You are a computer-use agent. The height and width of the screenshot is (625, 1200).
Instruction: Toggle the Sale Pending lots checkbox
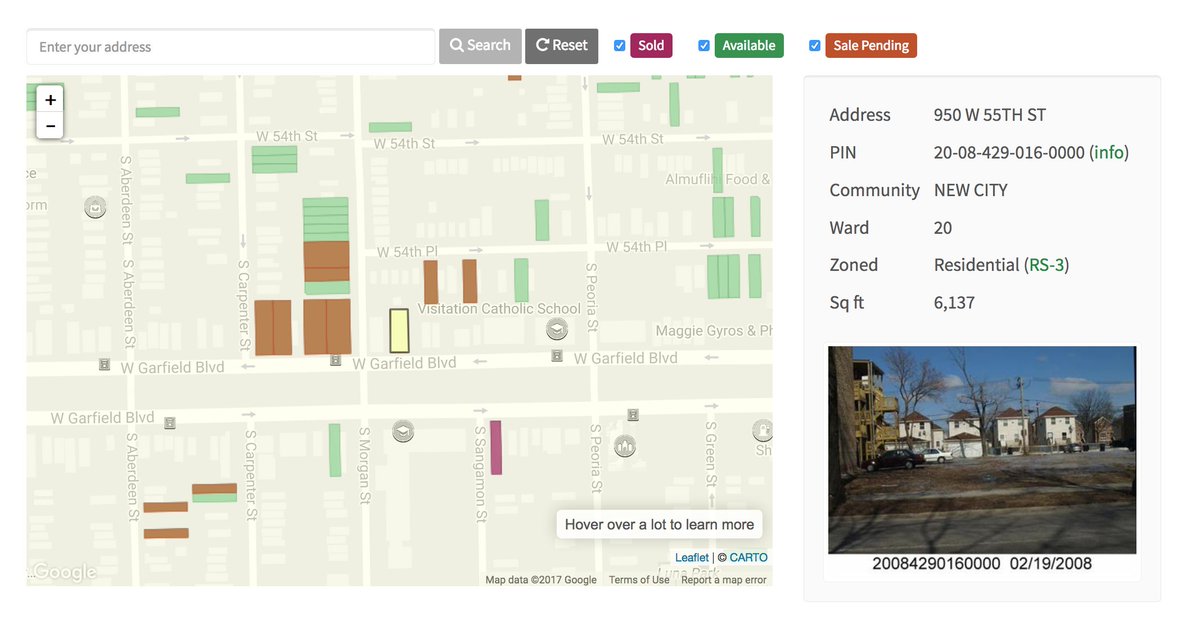[x=815, y=46]
